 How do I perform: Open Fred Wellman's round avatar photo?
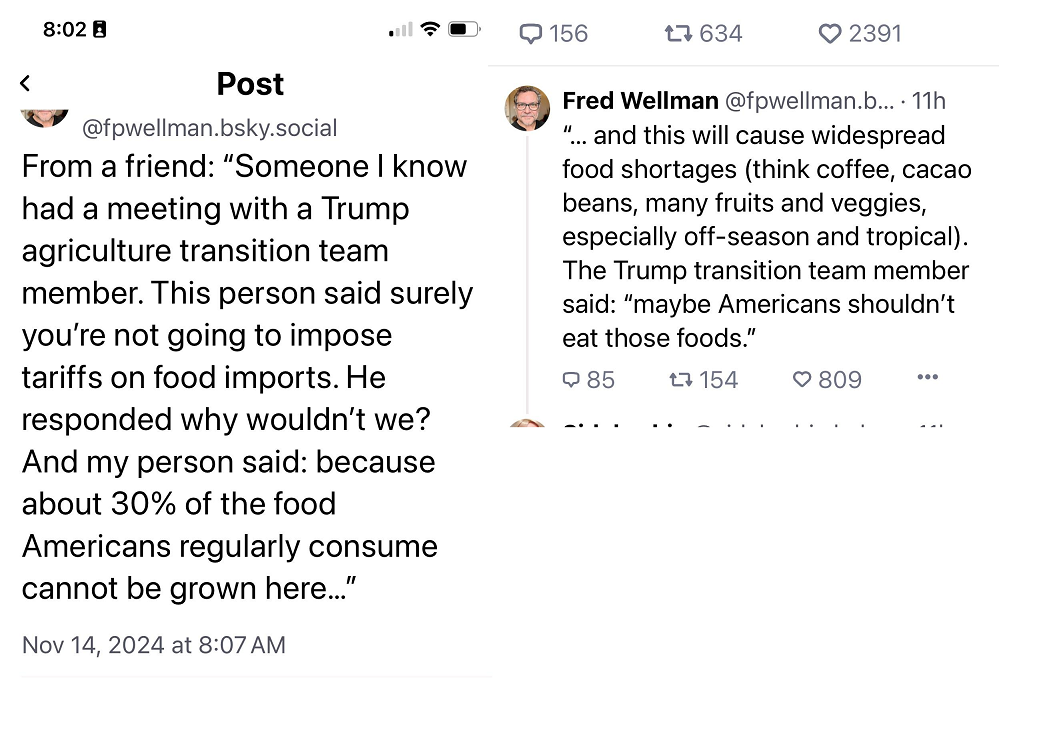click(527, 108)
